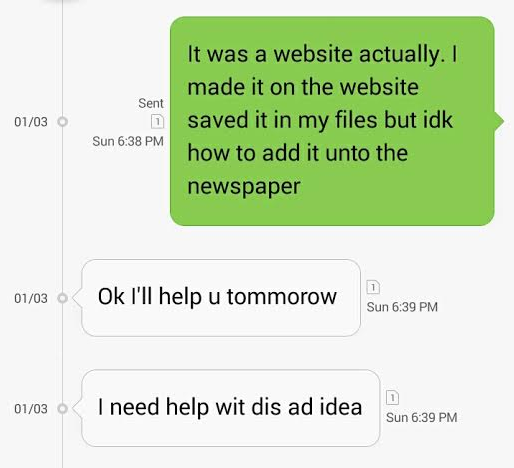Tap the vertical timeline line above messages

62,57
